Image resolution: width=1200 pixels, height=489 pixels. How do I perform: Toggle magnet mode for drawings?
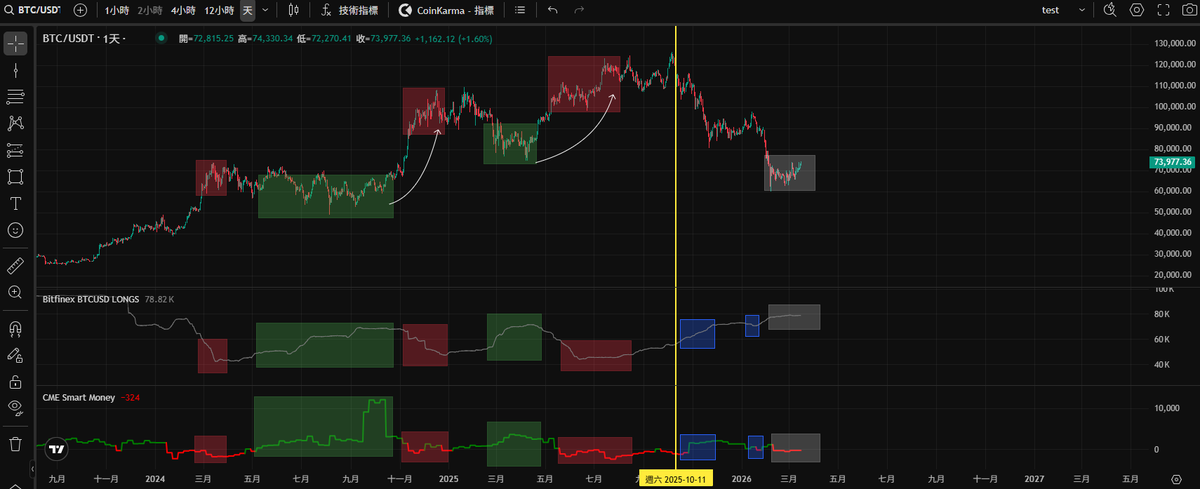click(x=16, y=328)
